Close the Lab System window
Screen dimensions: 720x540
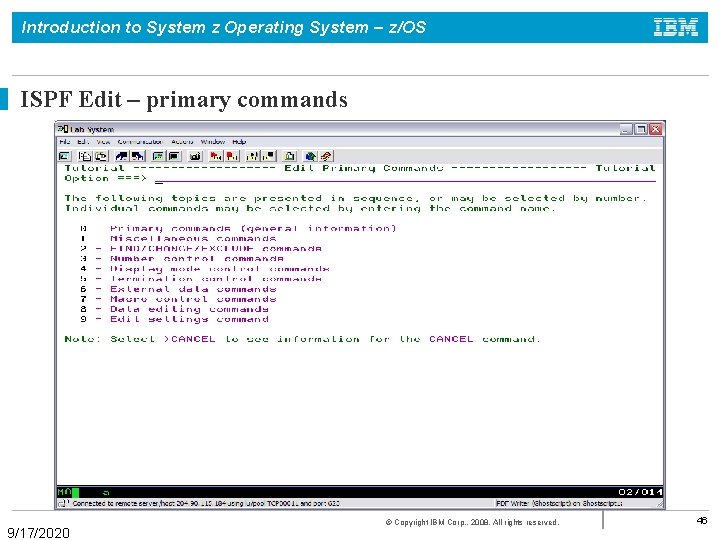pyautogui.click(x=656, y=129)
